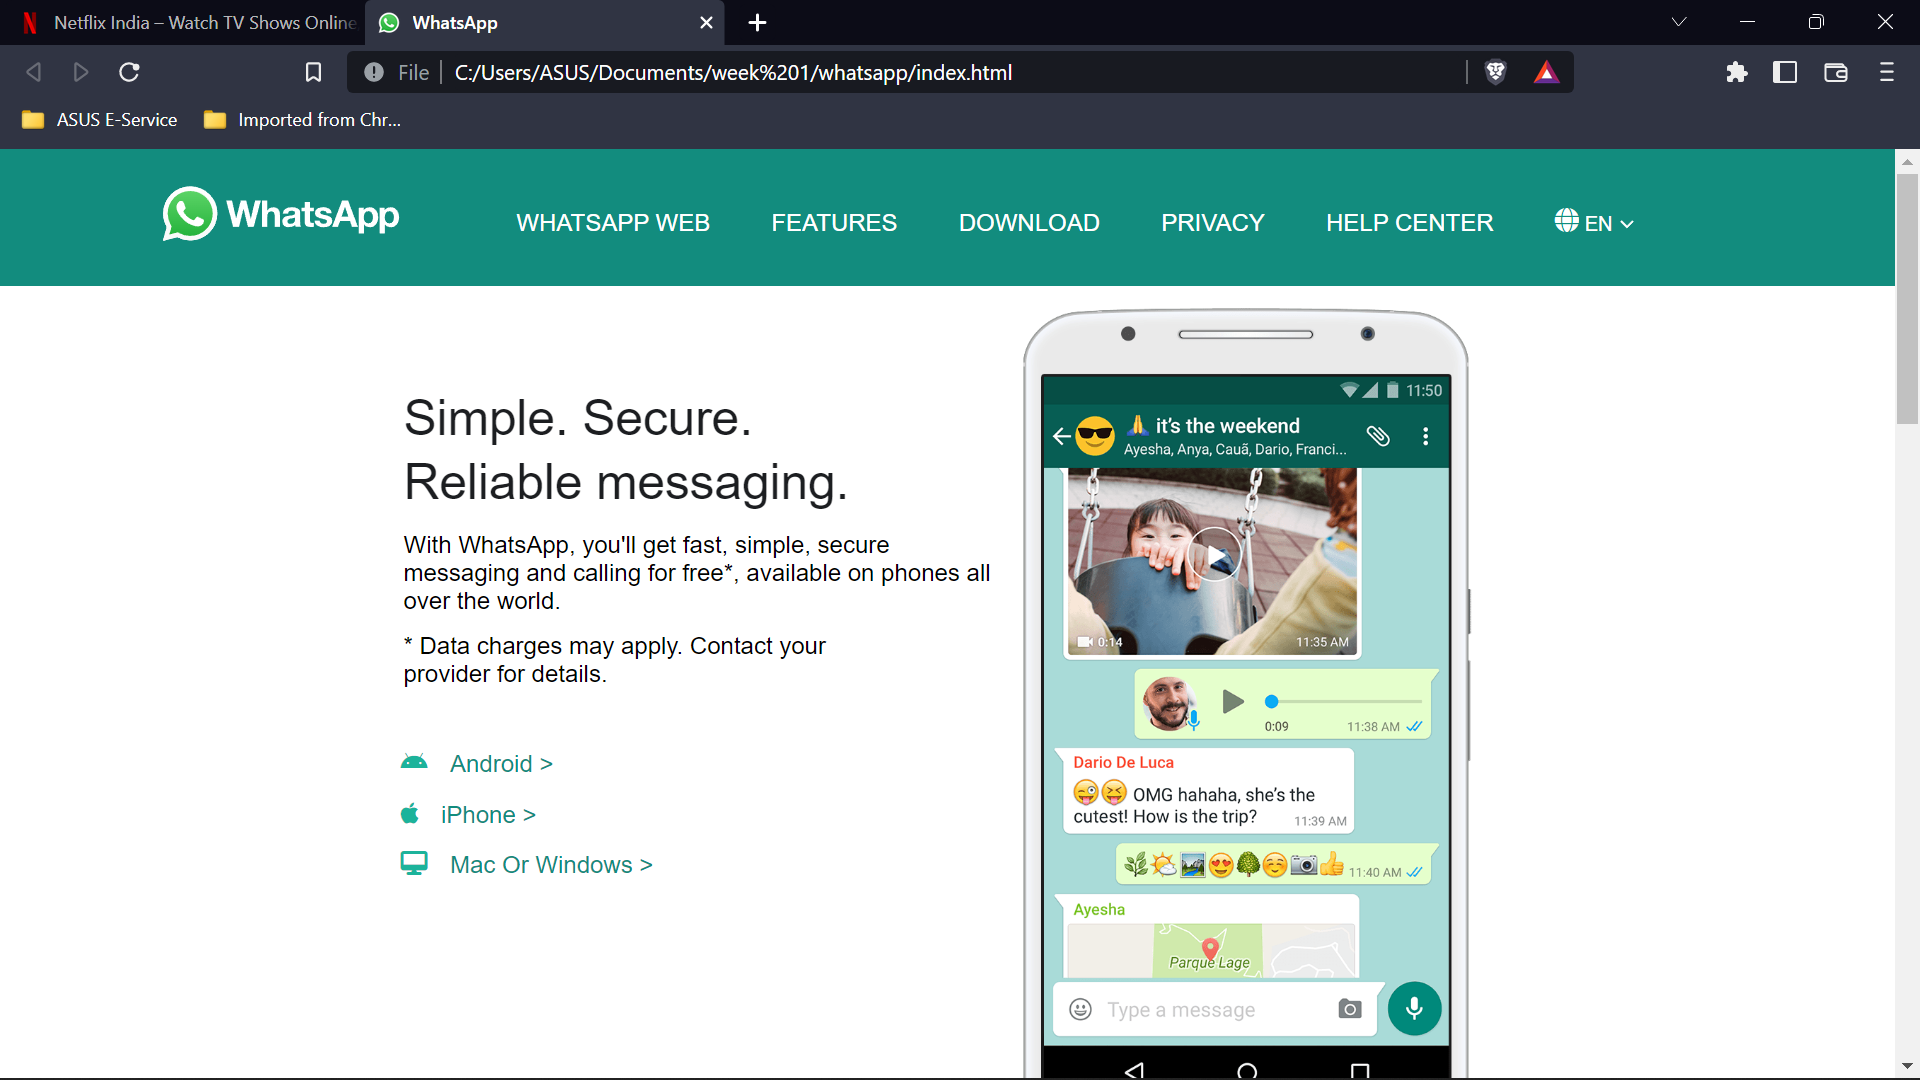Switch to the Netflix India tab
This screenshot has width=1920, height=1080.
pyautogui.click(x=190, y=22)
